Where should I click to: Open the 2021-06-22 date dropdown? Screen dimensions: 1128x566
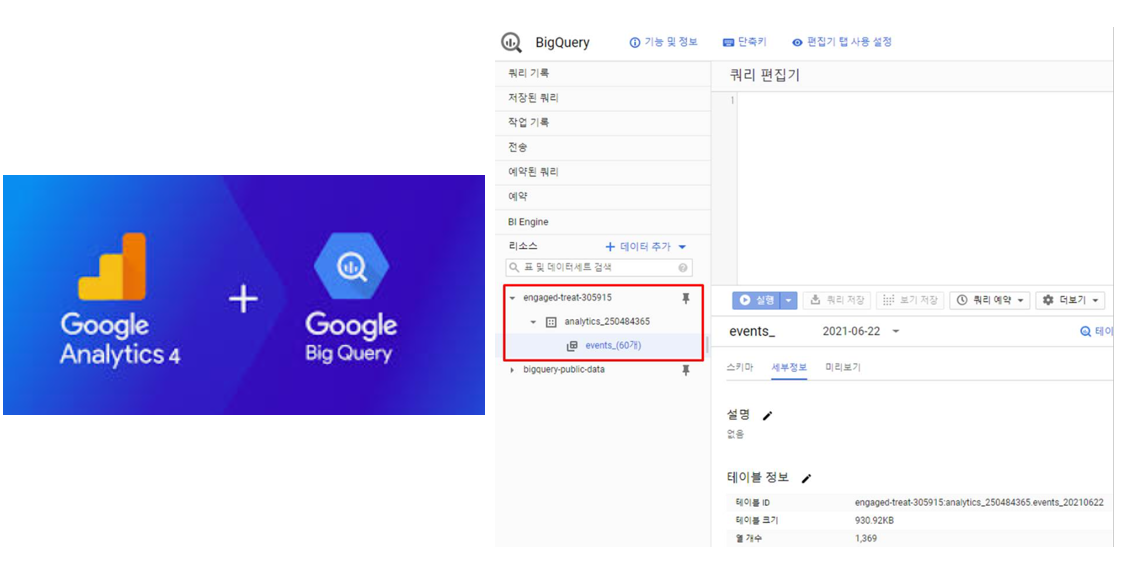pos(860,332)
